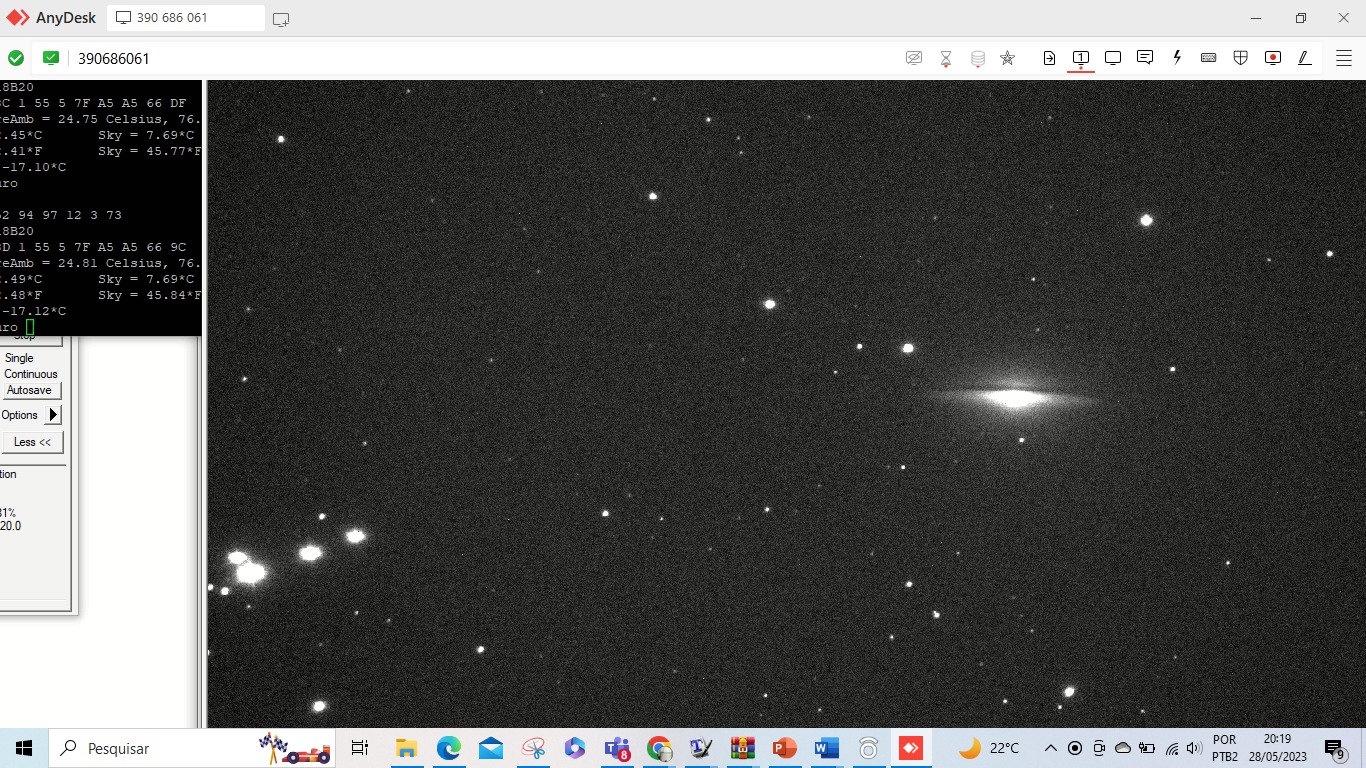This screenshot has width=1366, height=768.
Task: Open PowerPoint on the taskbar
Action: click(784, 748)
